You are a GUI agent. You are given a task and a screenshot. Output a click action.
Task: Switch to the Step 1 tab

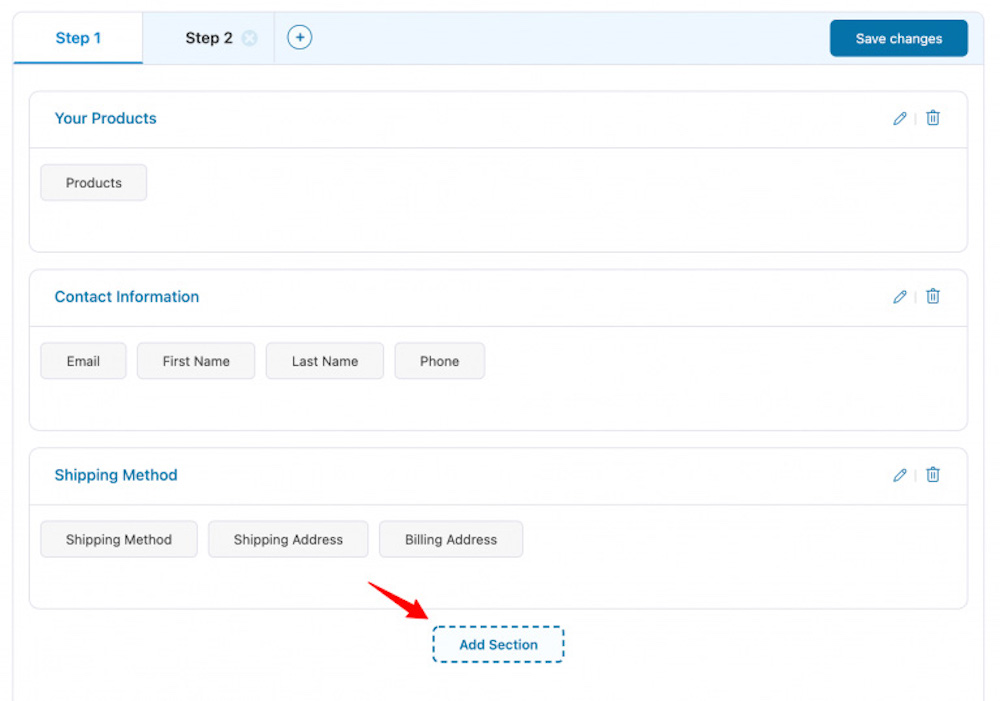[x=78, y=38]
